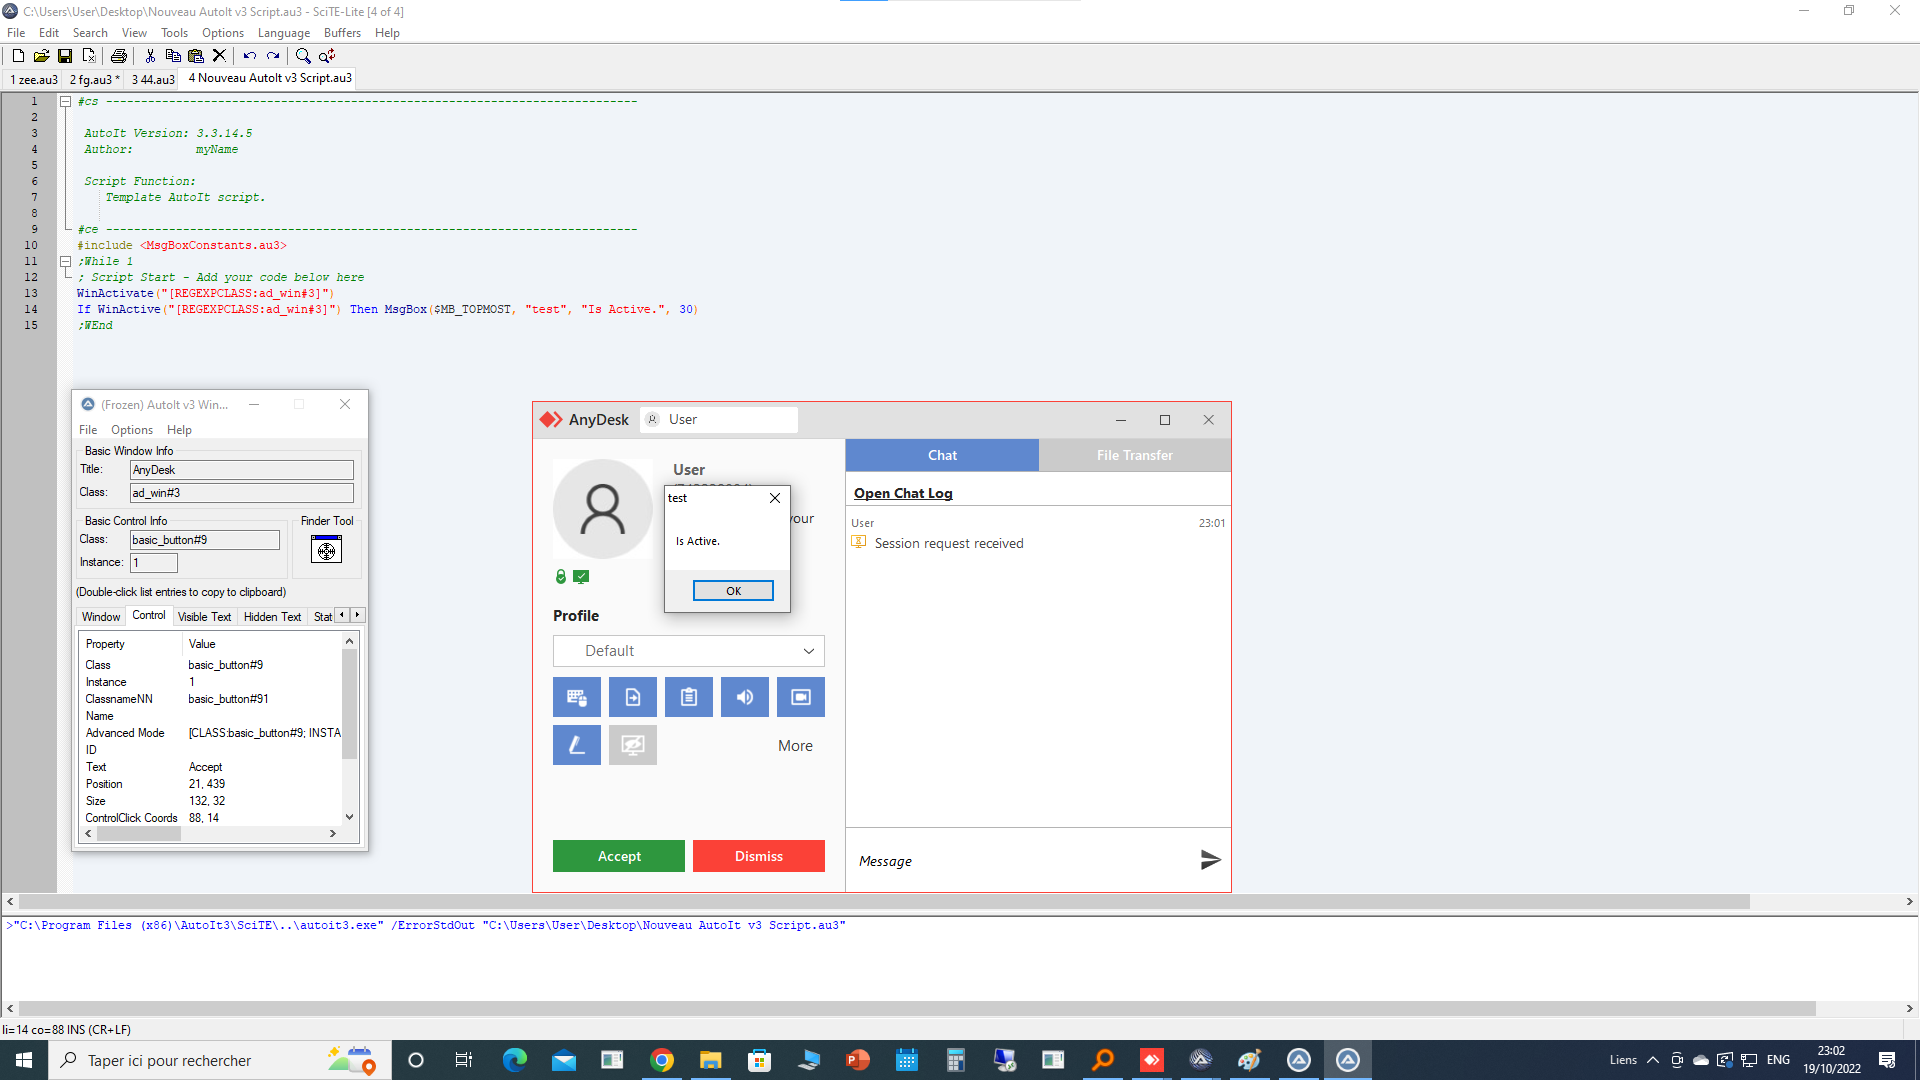Save the script with the floppy disk icon
Screen dimensions: 1920x1080
point(65,56)
